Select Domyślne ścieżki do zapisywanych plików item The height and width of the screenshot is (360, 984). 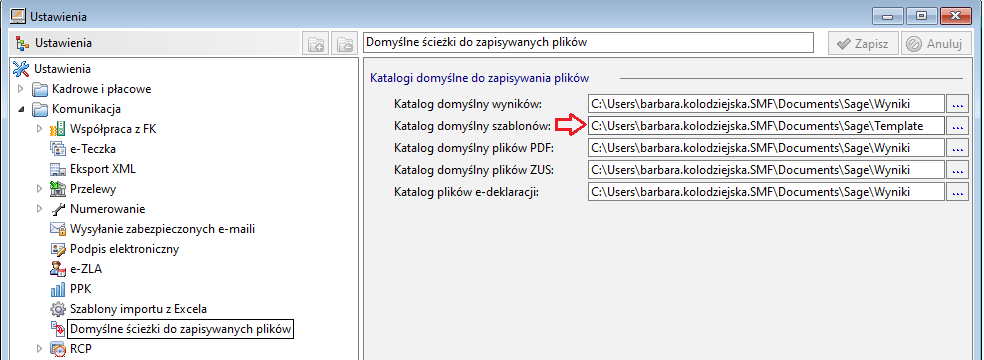coord(181,329)
